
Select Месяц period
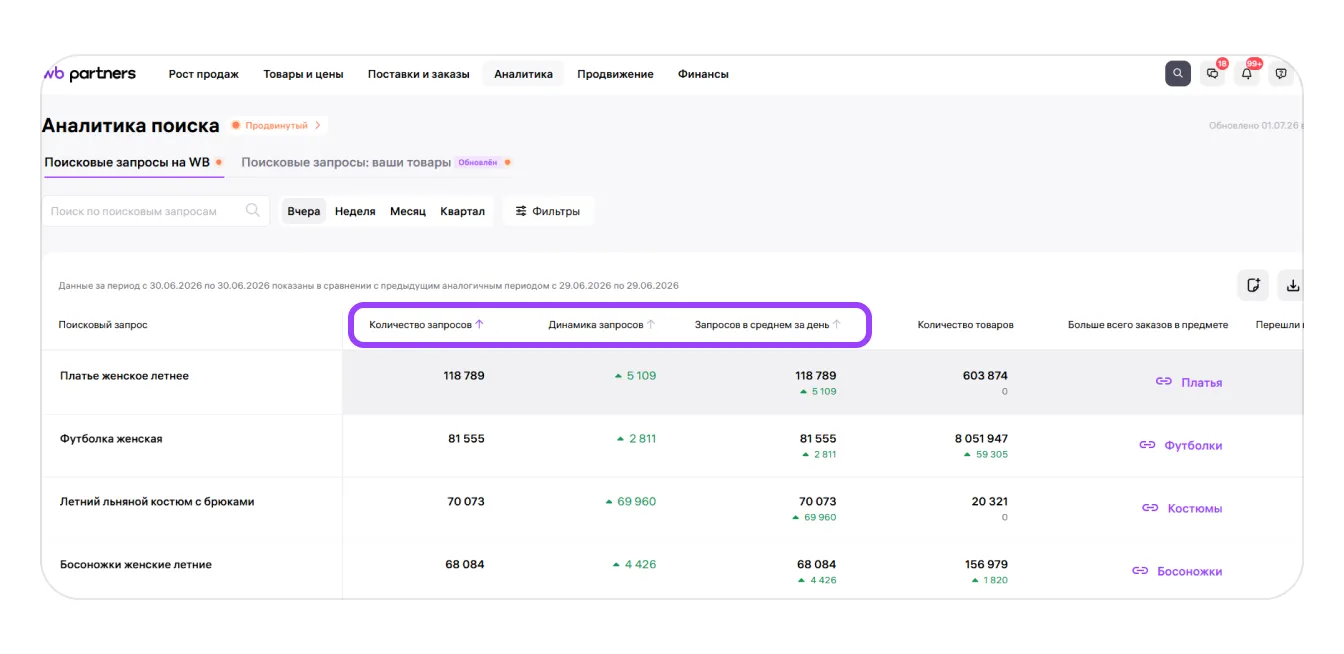point(408,211)
